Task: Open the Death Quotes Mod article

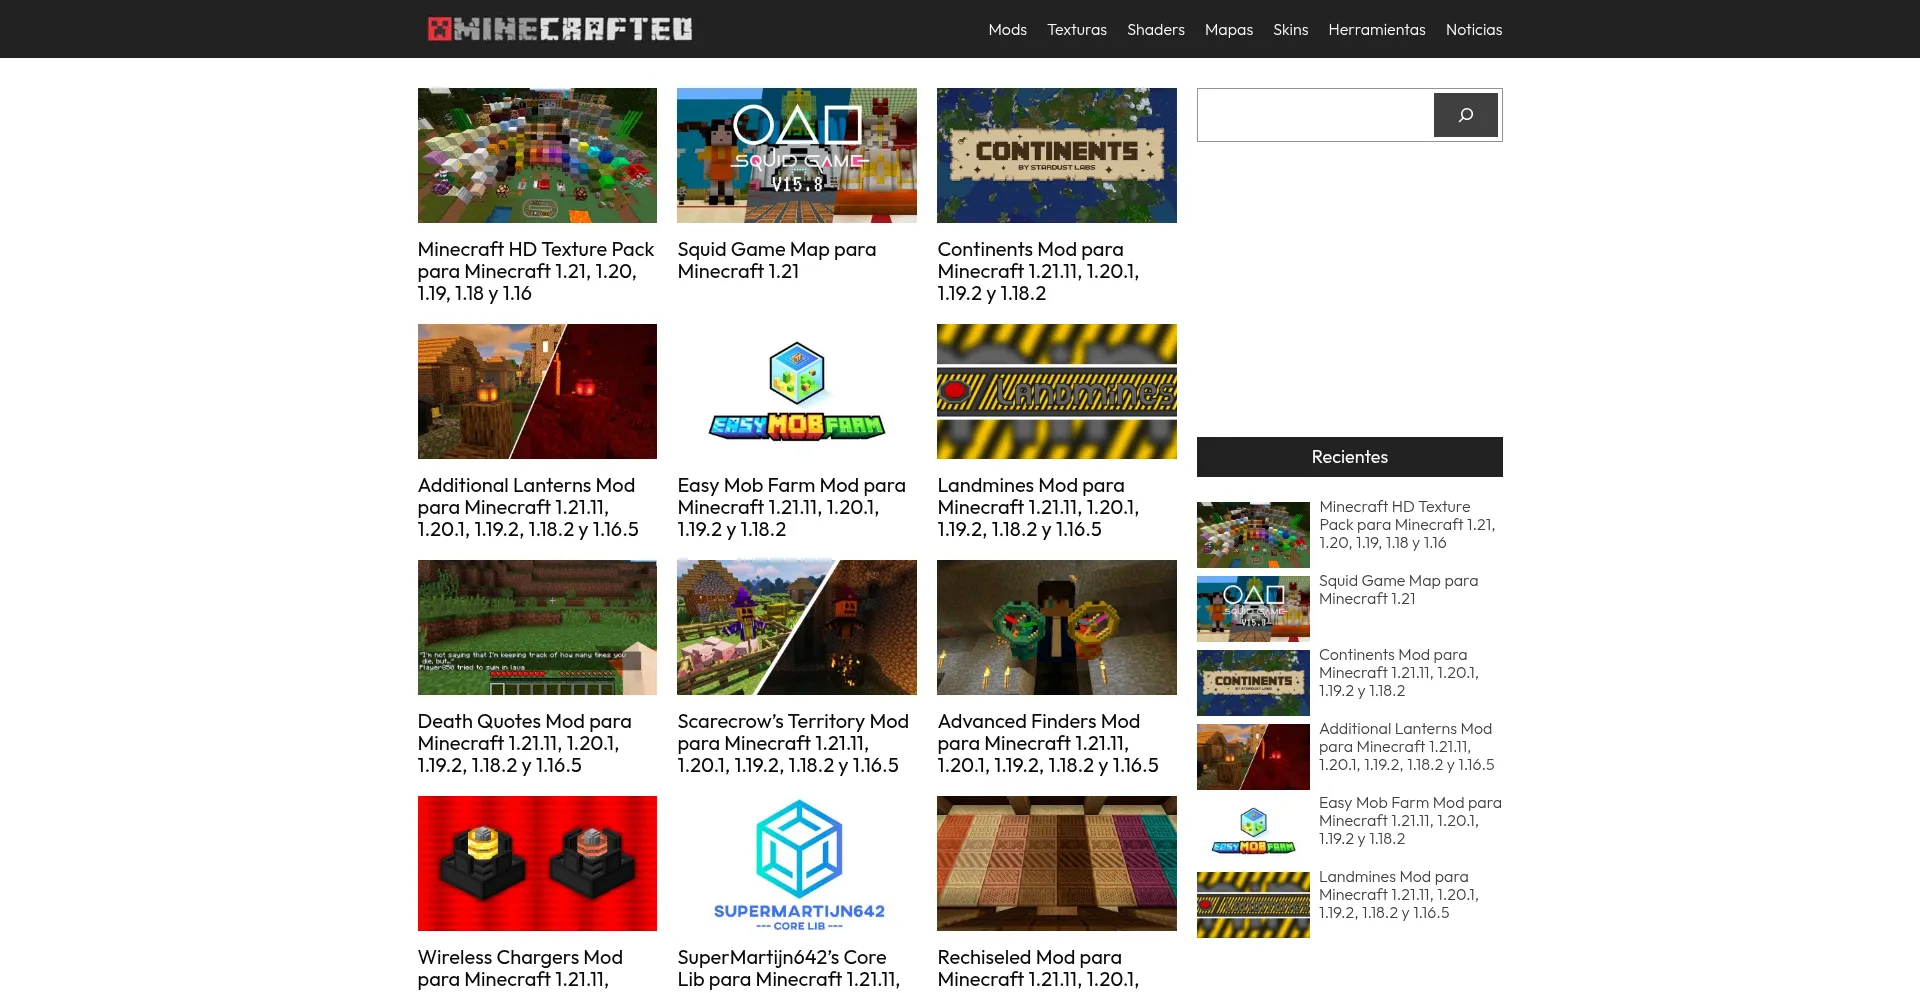Action: point(524,743)
